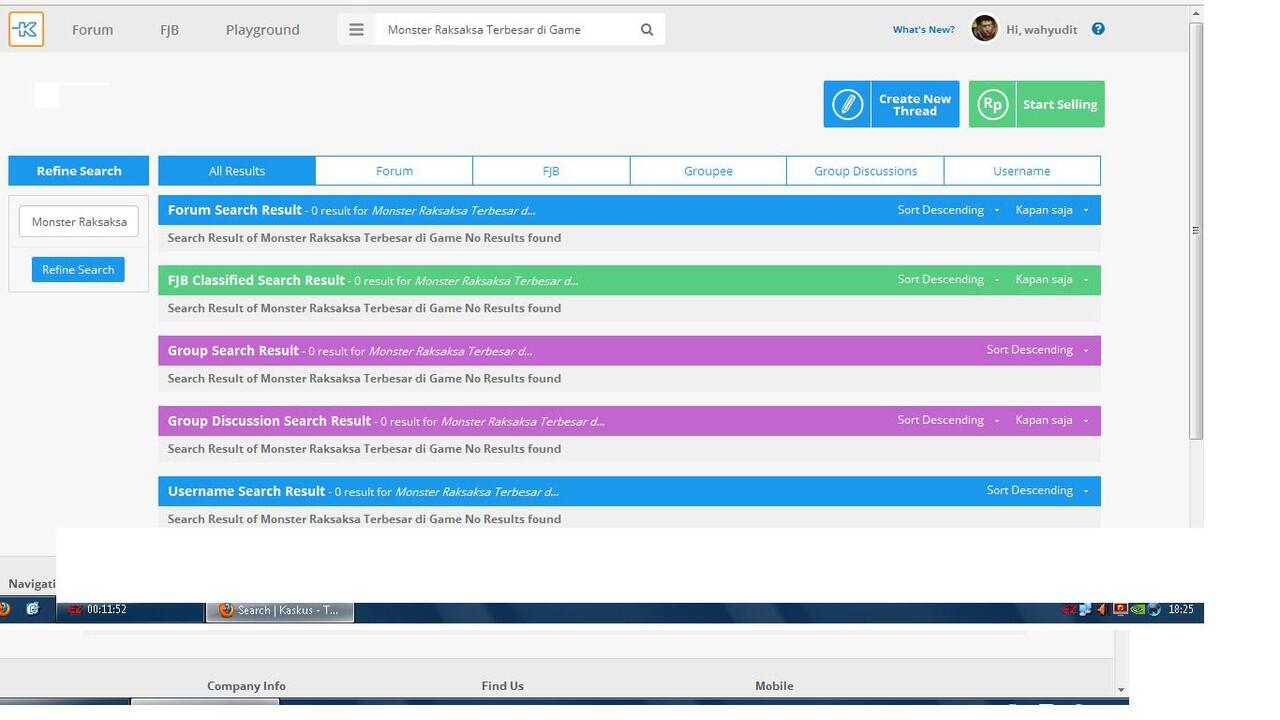Click the blue Refine Search submit button
The height and width of the screenshot is (720, 1280).
(78, 269)
